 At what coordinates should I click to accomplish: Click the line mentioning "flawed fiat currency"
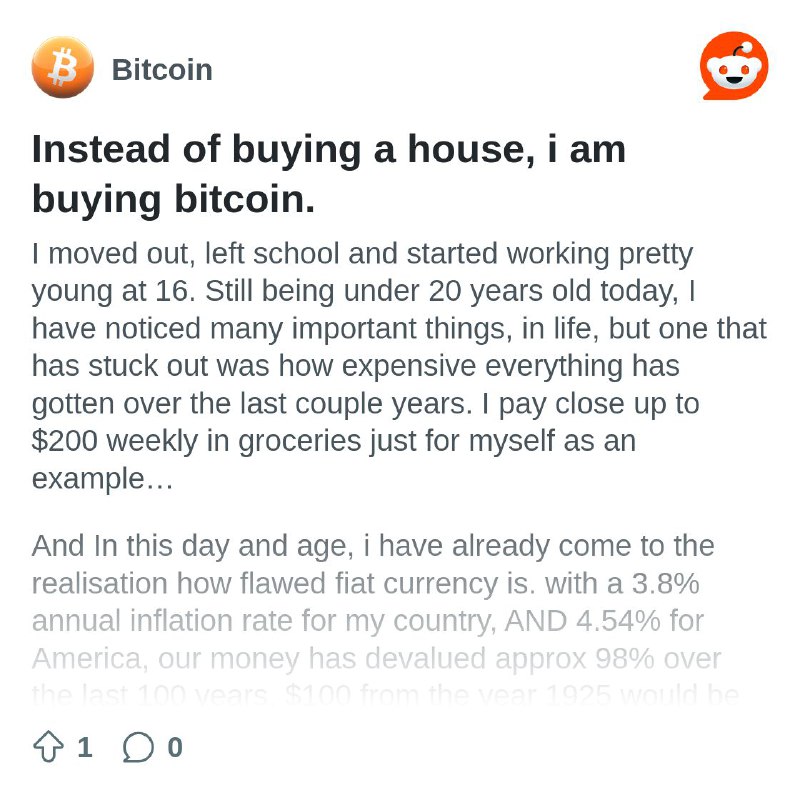pyautogui.click(x=365, y=584)
